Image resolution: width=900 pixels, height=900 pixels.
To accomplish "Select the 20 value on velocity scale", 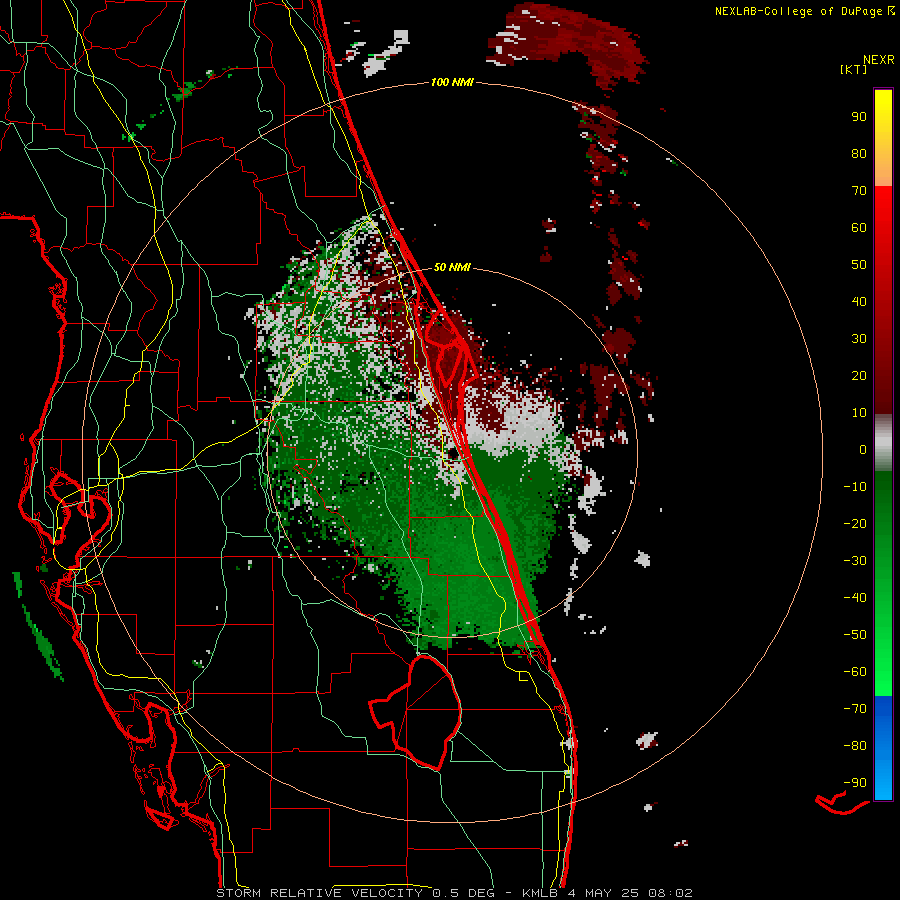I will click(859, 376).
